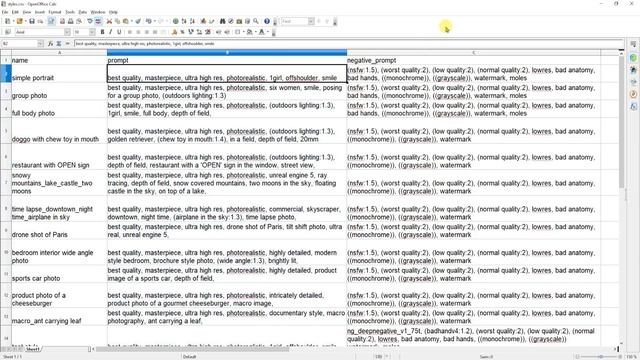Print the file using the printer icon
This screenshot has height=360, width=640.
[71, 21]
